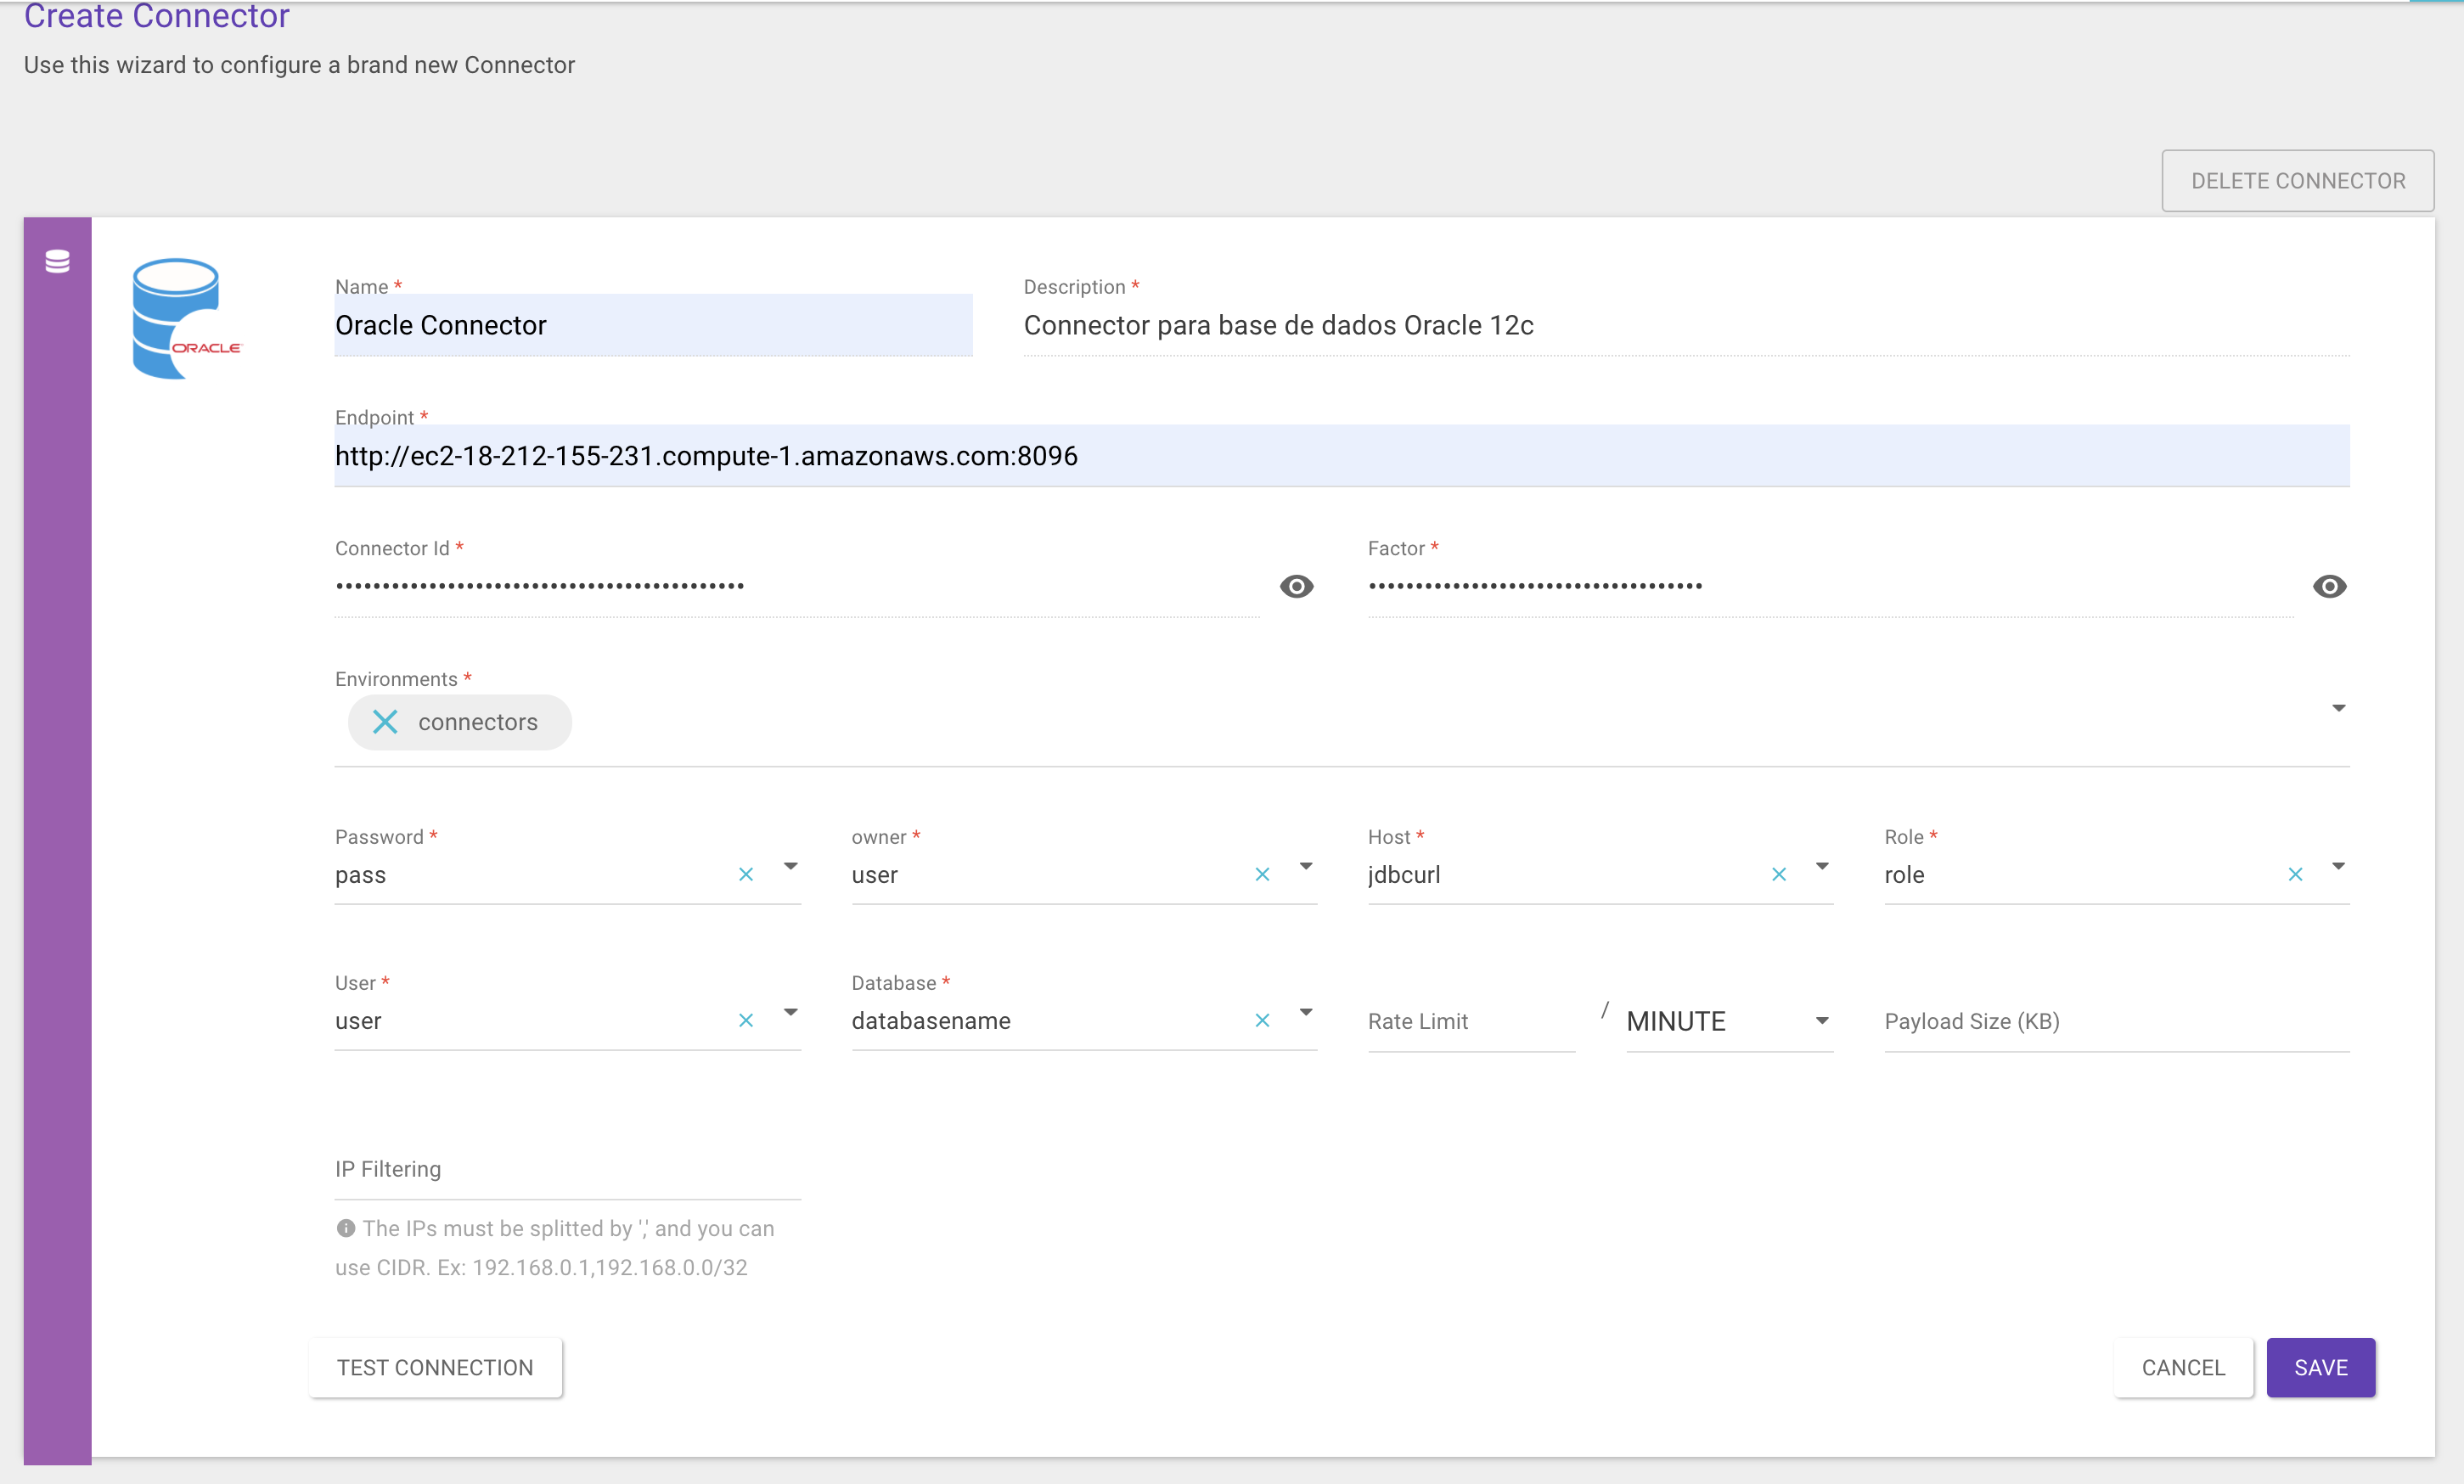Remove the connectors environment chip
The image size is (2464, 1484).
click(x=385, y=722)
